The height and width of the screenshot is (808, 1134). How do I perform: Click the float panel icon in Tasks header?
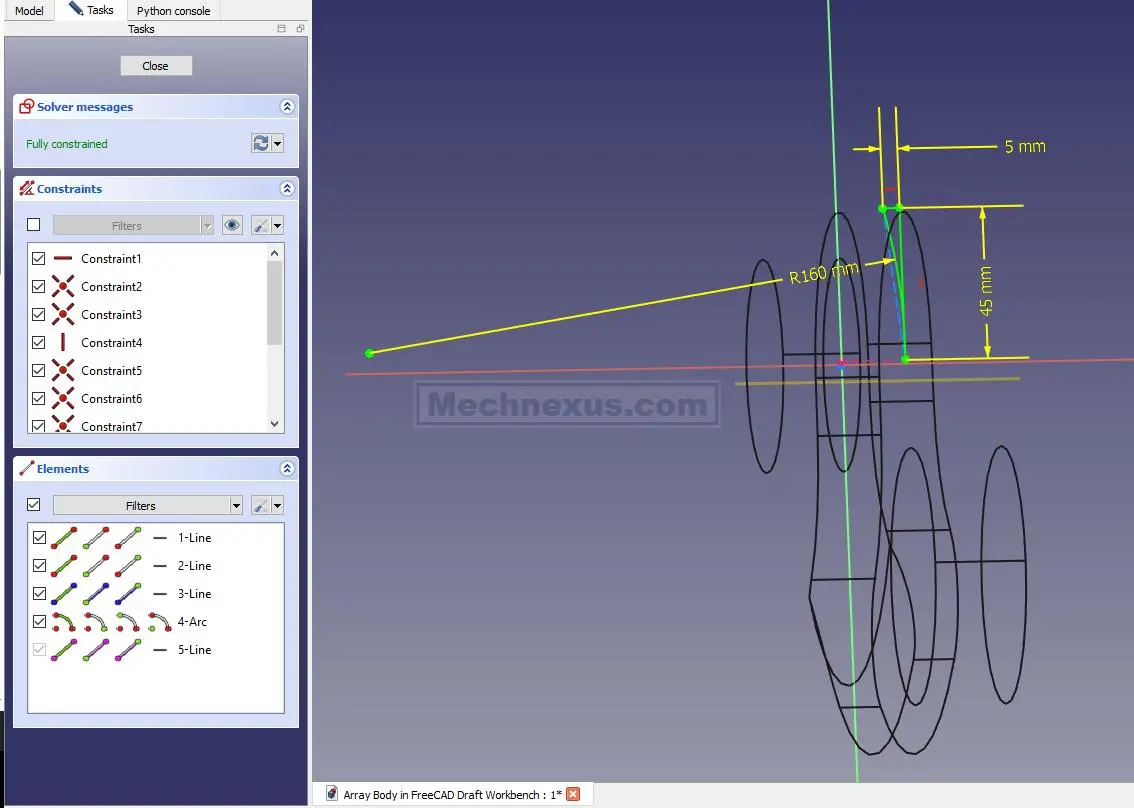pyautogui.click(x=282, y=29)
